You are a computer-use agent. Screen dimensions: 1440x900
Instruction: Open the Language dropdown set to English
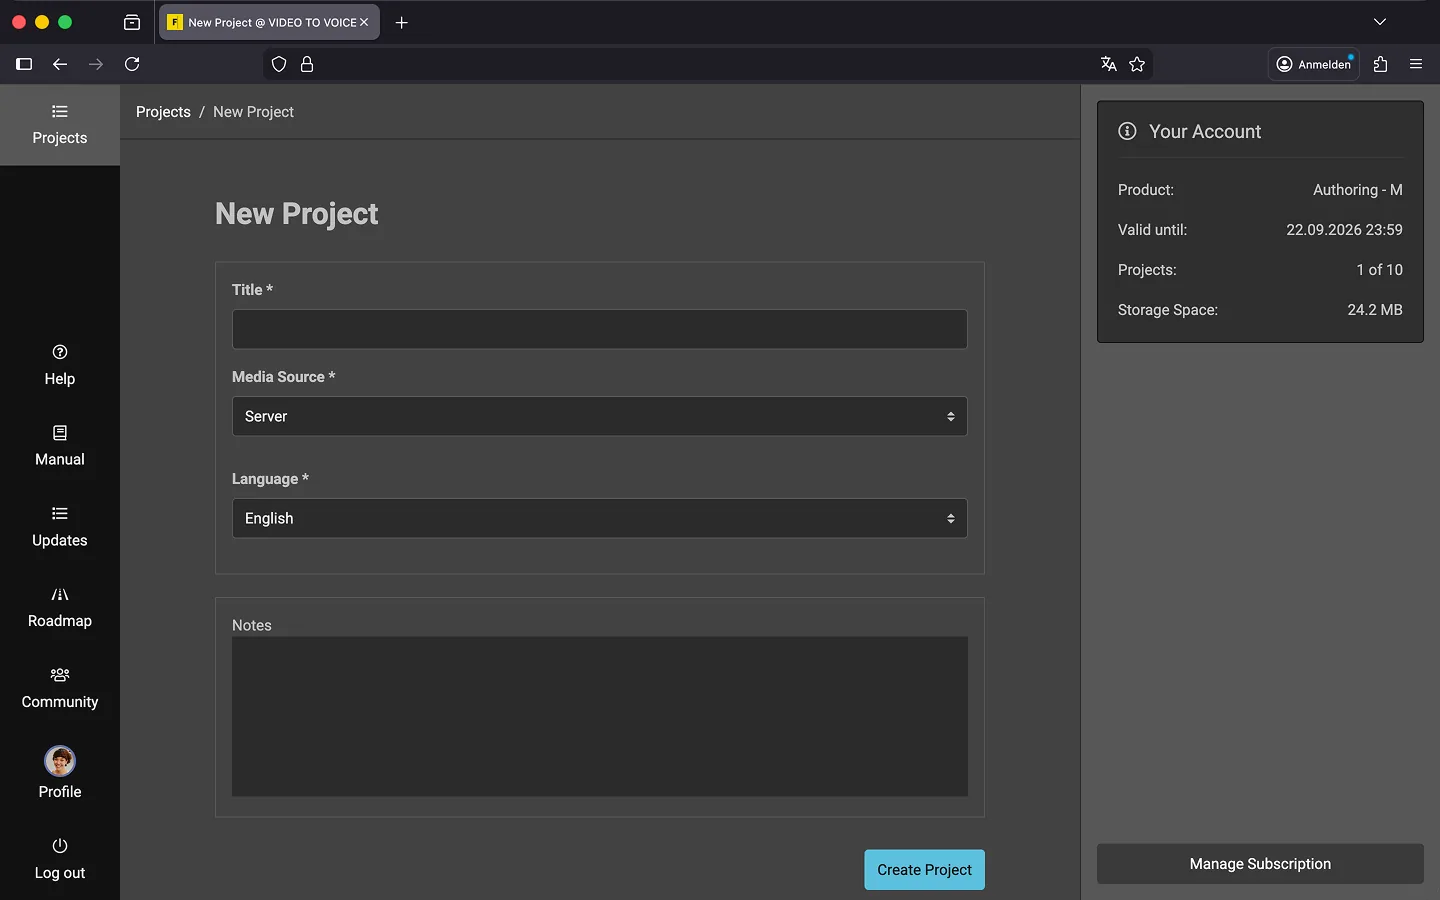point(599,518)
